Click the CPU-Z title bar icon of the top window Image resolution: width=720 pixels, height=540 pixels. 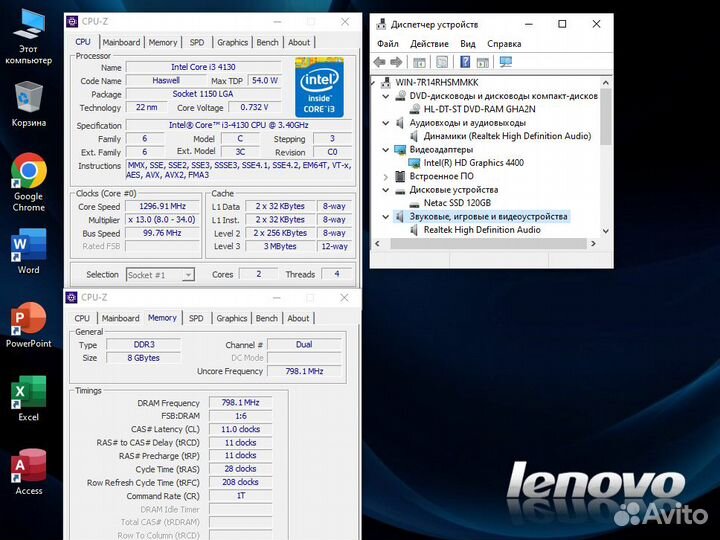[x=72, y=22]
